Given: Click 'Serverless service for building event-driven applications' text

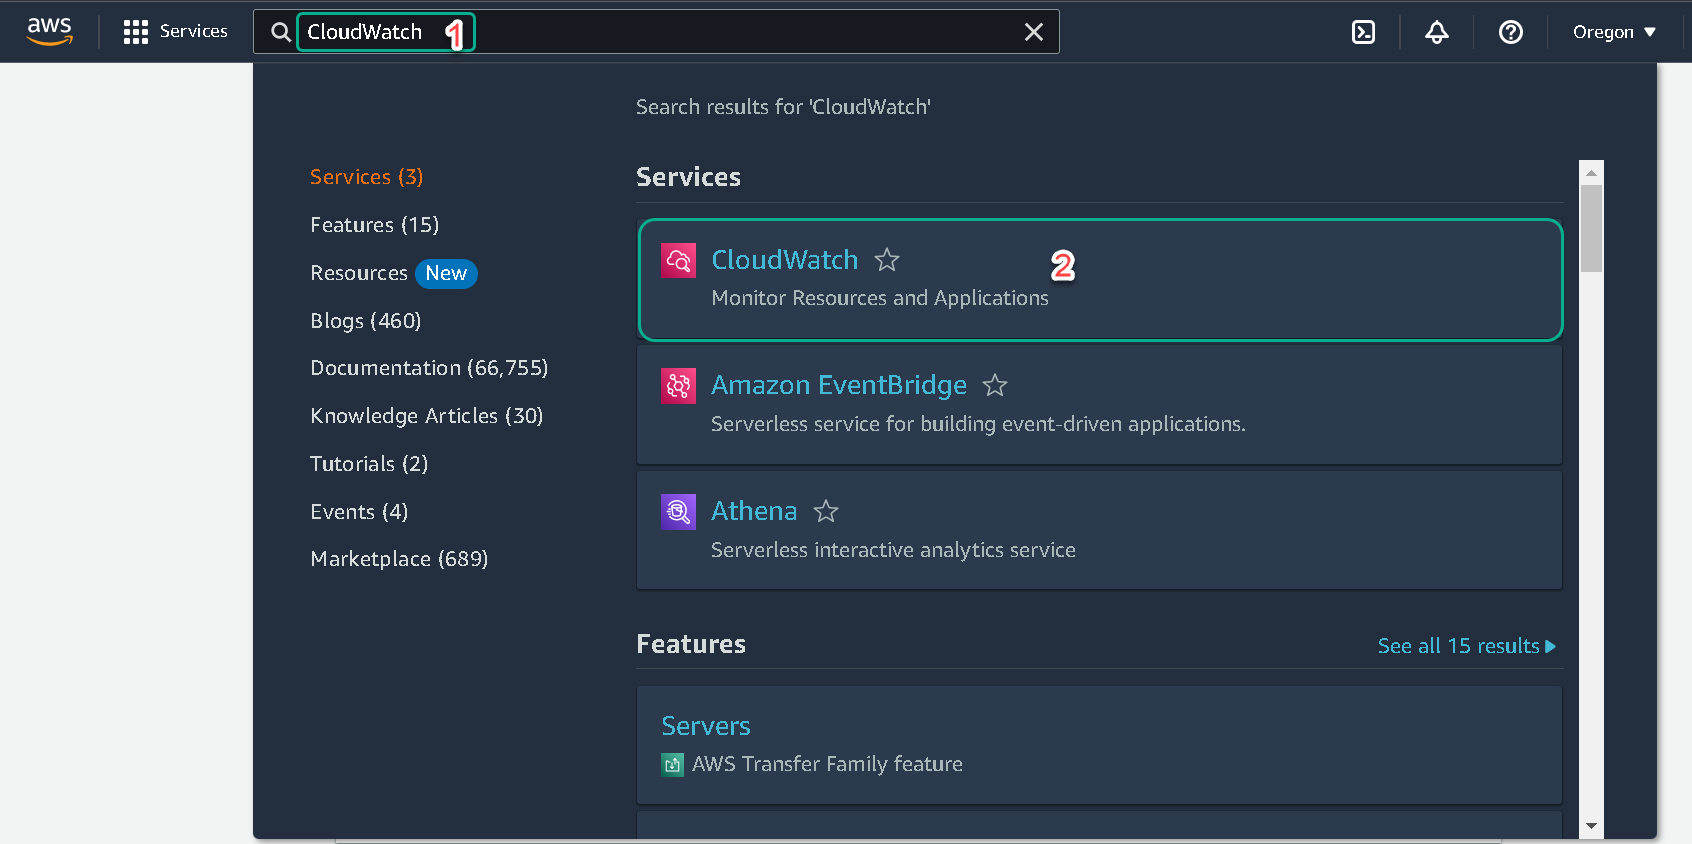Looking at the screenshot, I should (x=978, y=424).
